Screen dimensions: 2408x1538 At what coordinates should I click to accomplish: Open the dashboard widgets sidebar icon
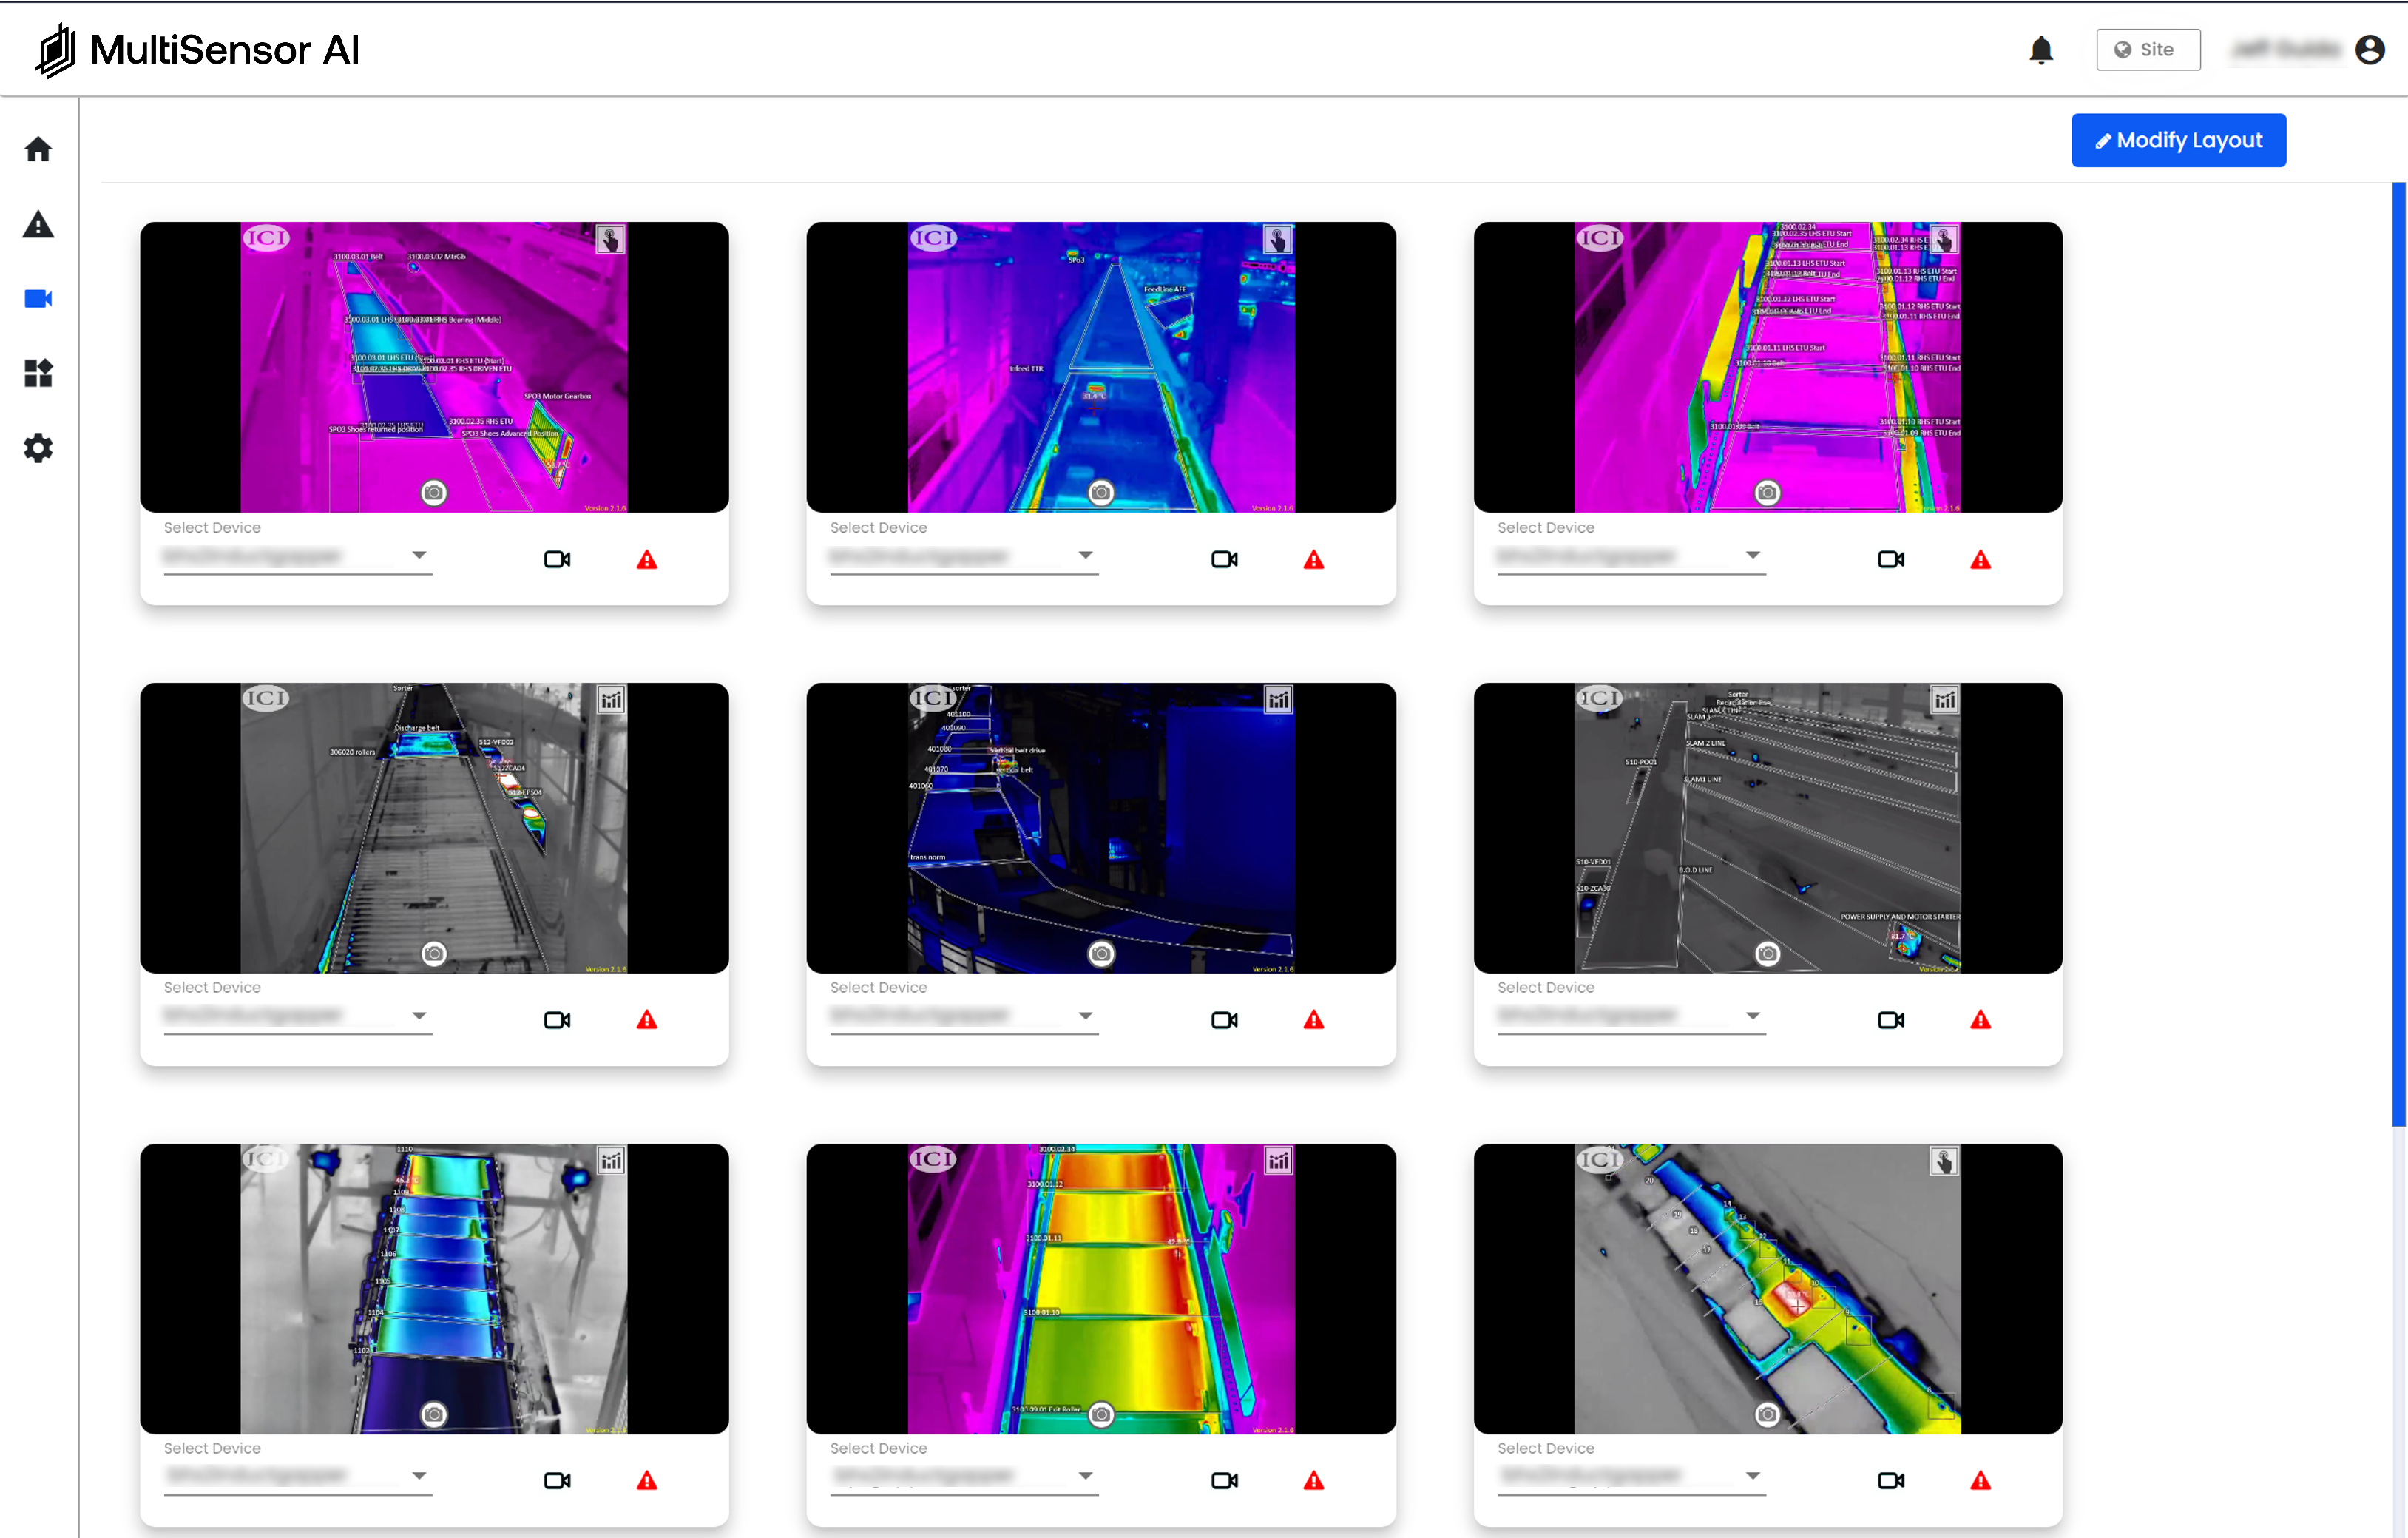(38, 373)
